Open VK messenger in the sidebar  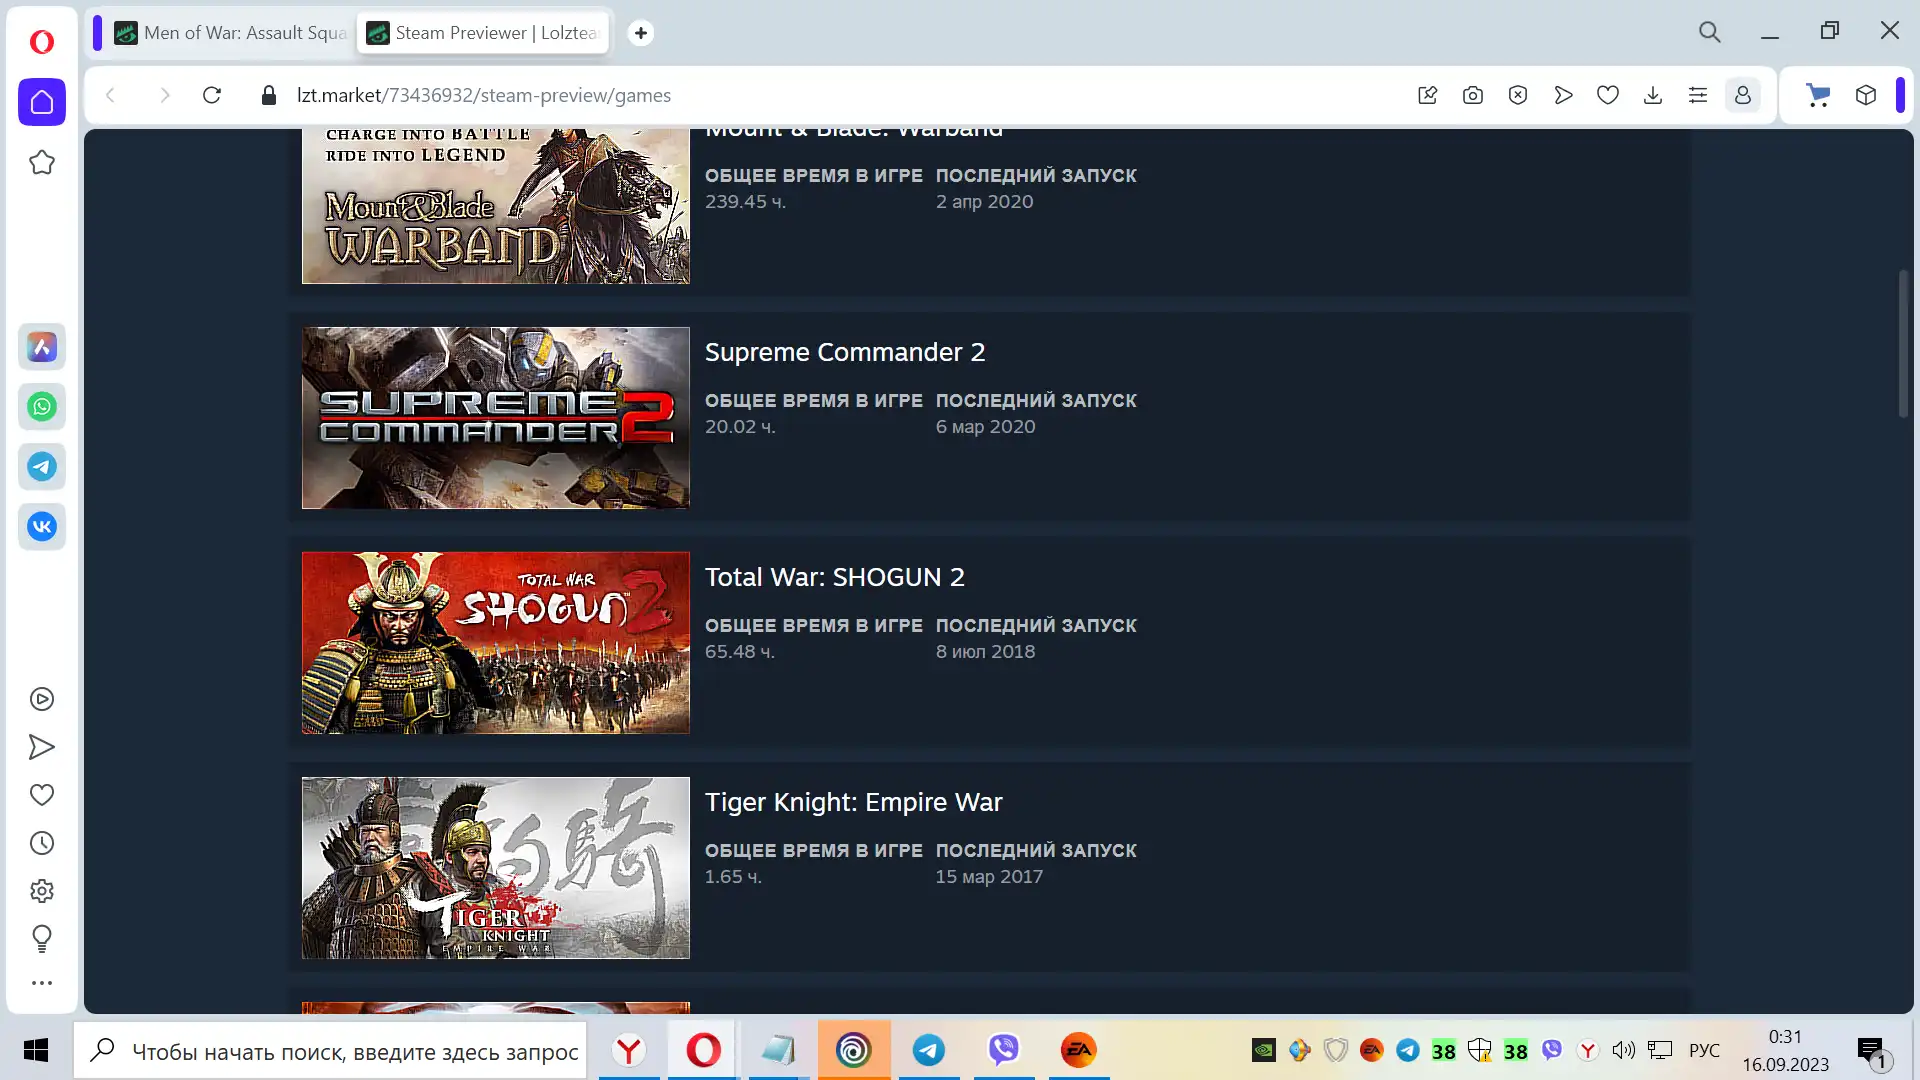[x=42, y=527]
